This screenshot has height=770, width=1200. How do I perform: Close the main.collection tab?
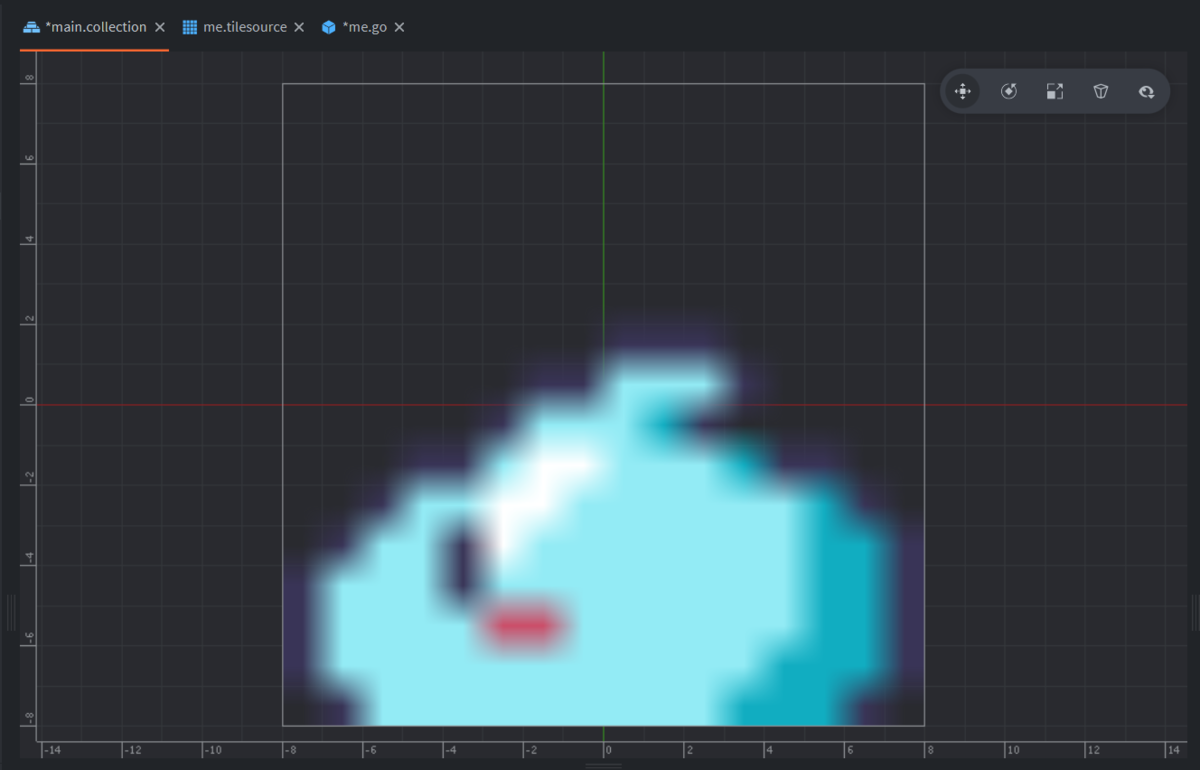click(x=160, y=27)
